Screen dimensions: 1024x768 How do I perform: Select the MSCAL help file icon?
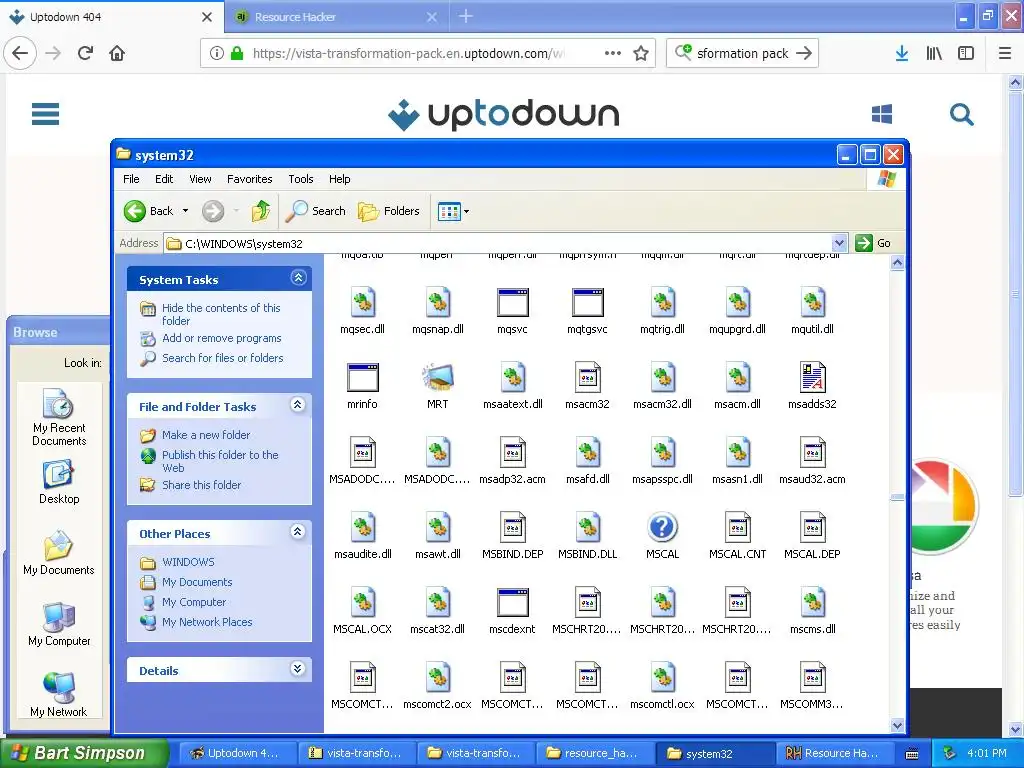pos(663,528)
